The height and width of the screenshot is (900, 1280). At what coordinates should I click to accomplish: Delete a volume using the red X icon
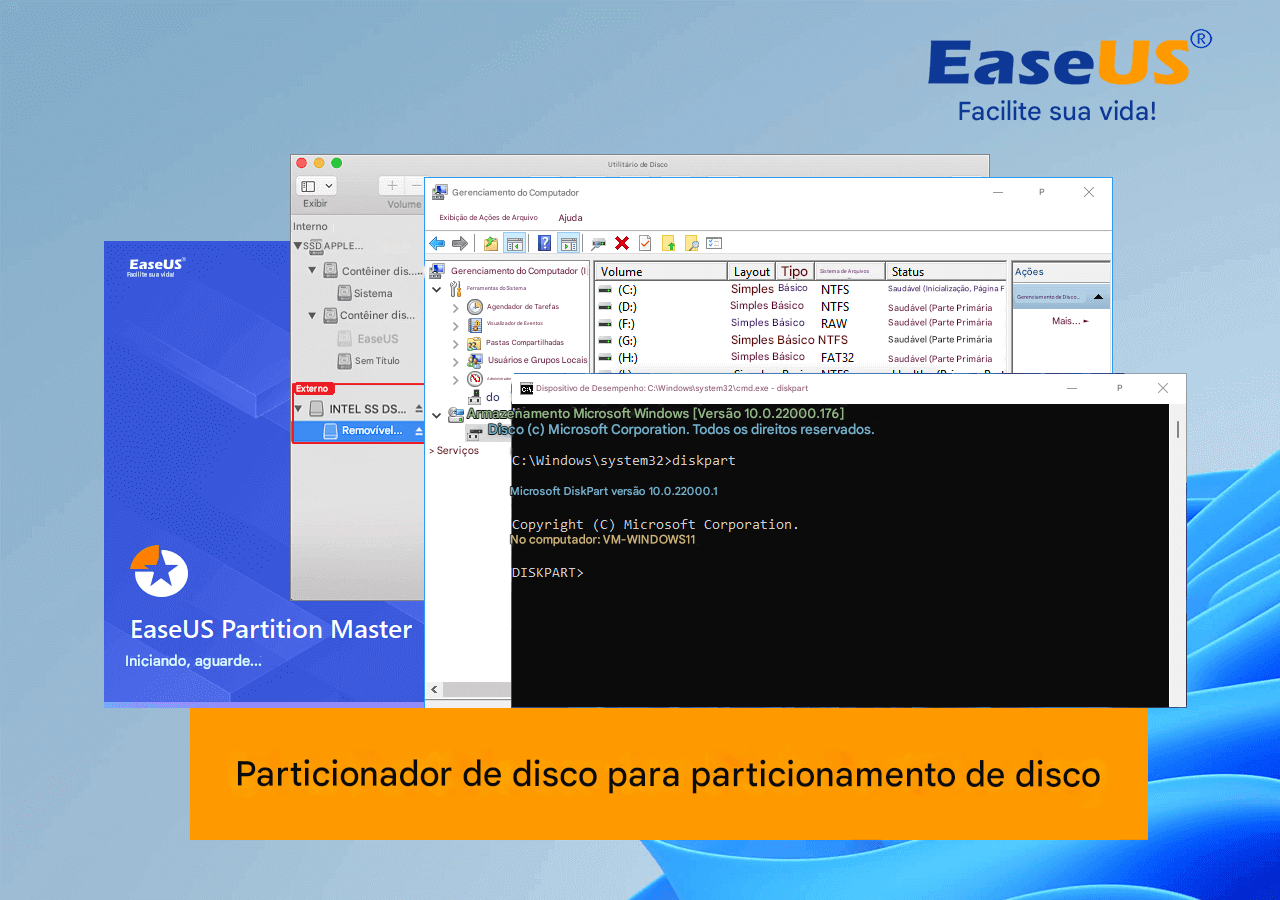[620, 243]
